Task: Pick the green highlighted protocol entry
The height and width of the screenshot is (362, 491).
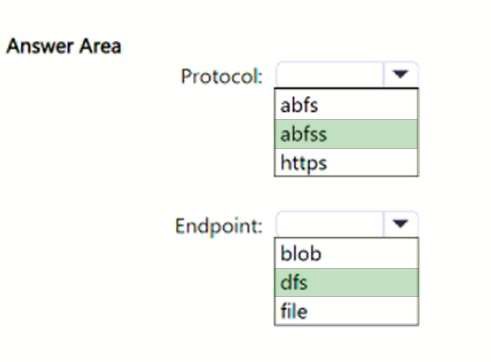Action: point(346,134)
